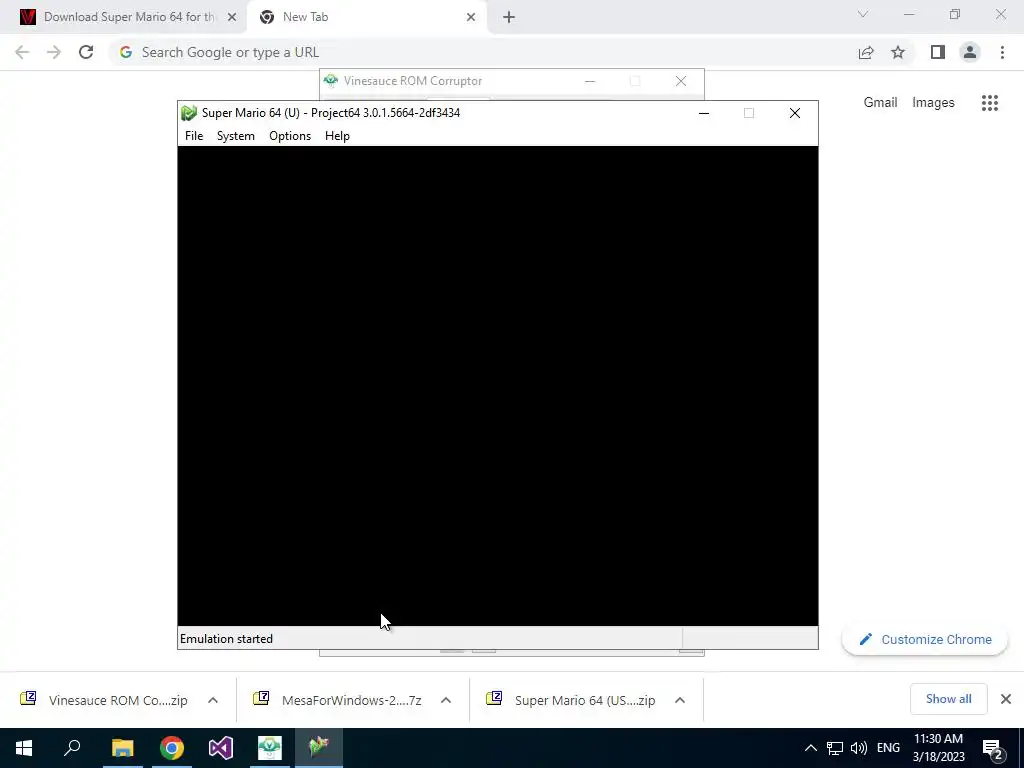Screen dimensions: 1024x768
Task: Open the Windows Start menu
Action: [x=24, y=748]
